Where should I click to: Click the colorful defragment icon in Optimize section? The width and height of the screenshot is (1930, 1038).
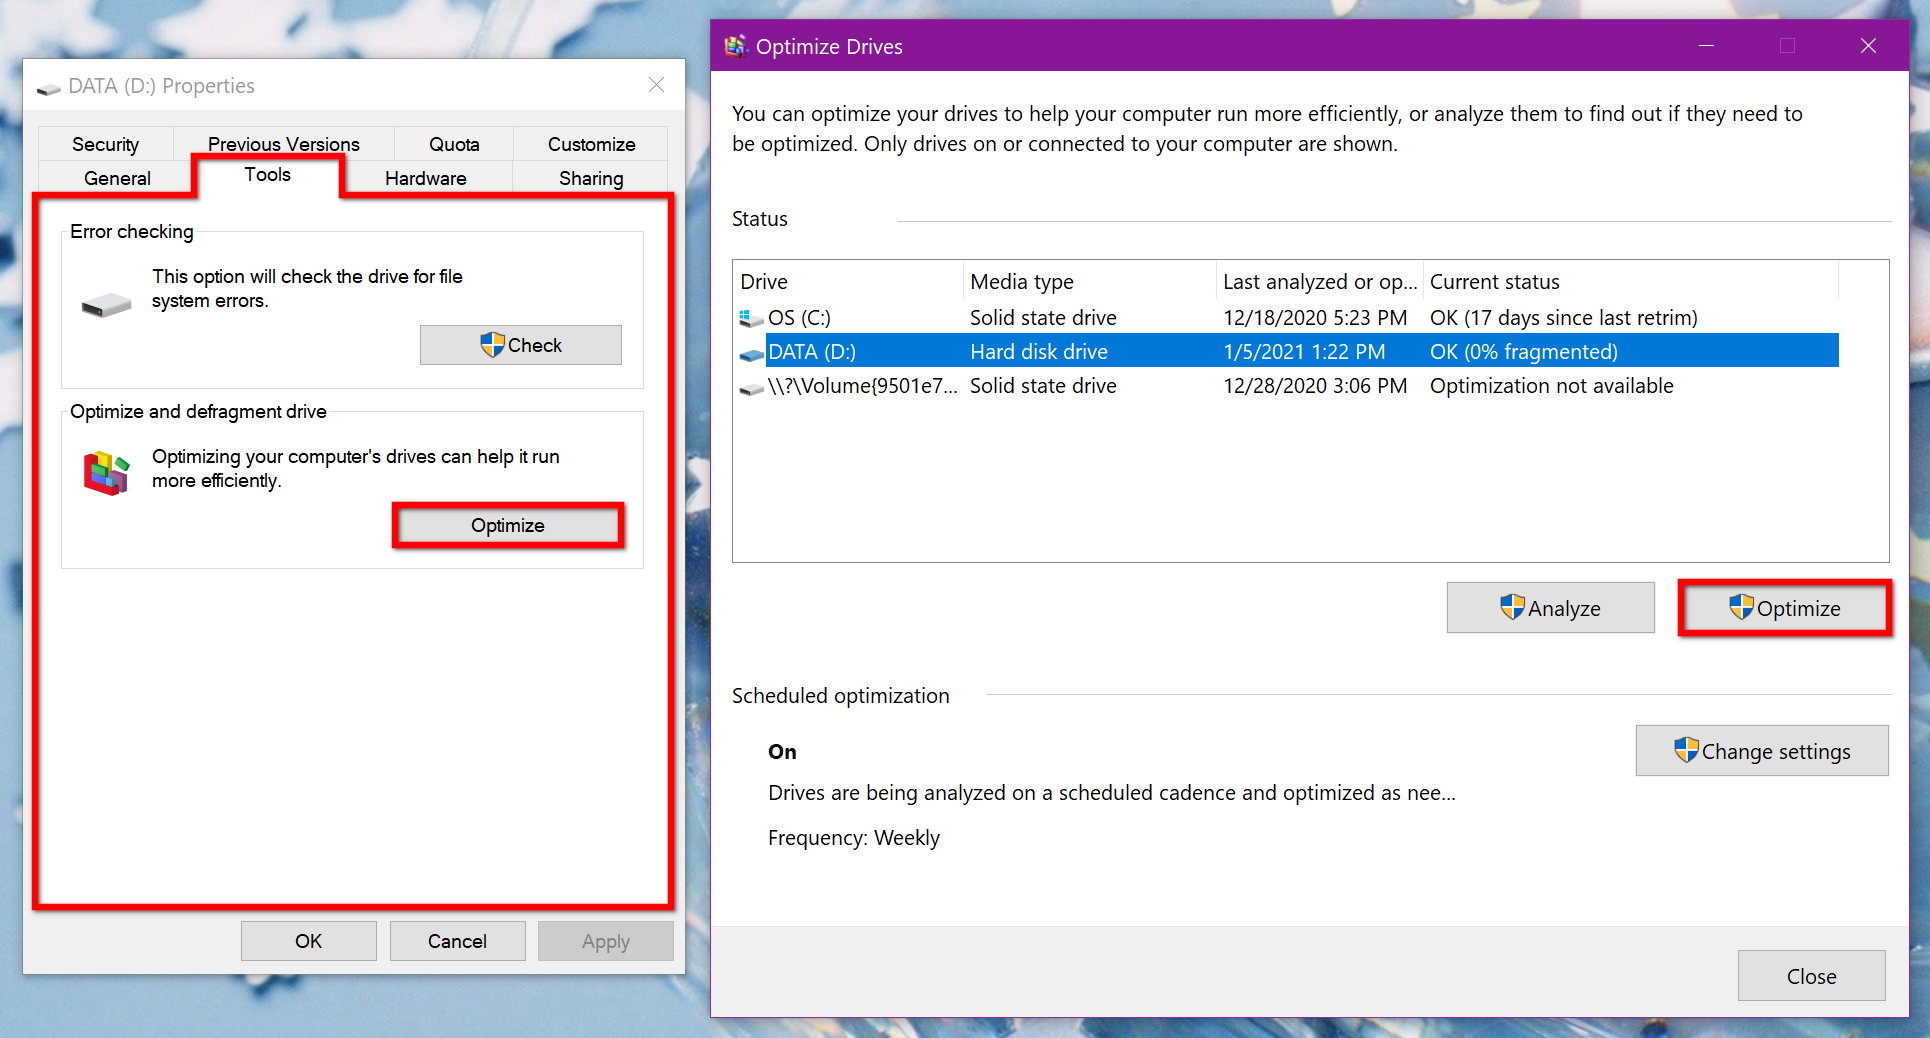pyautogui.click(x=105, y=472)
